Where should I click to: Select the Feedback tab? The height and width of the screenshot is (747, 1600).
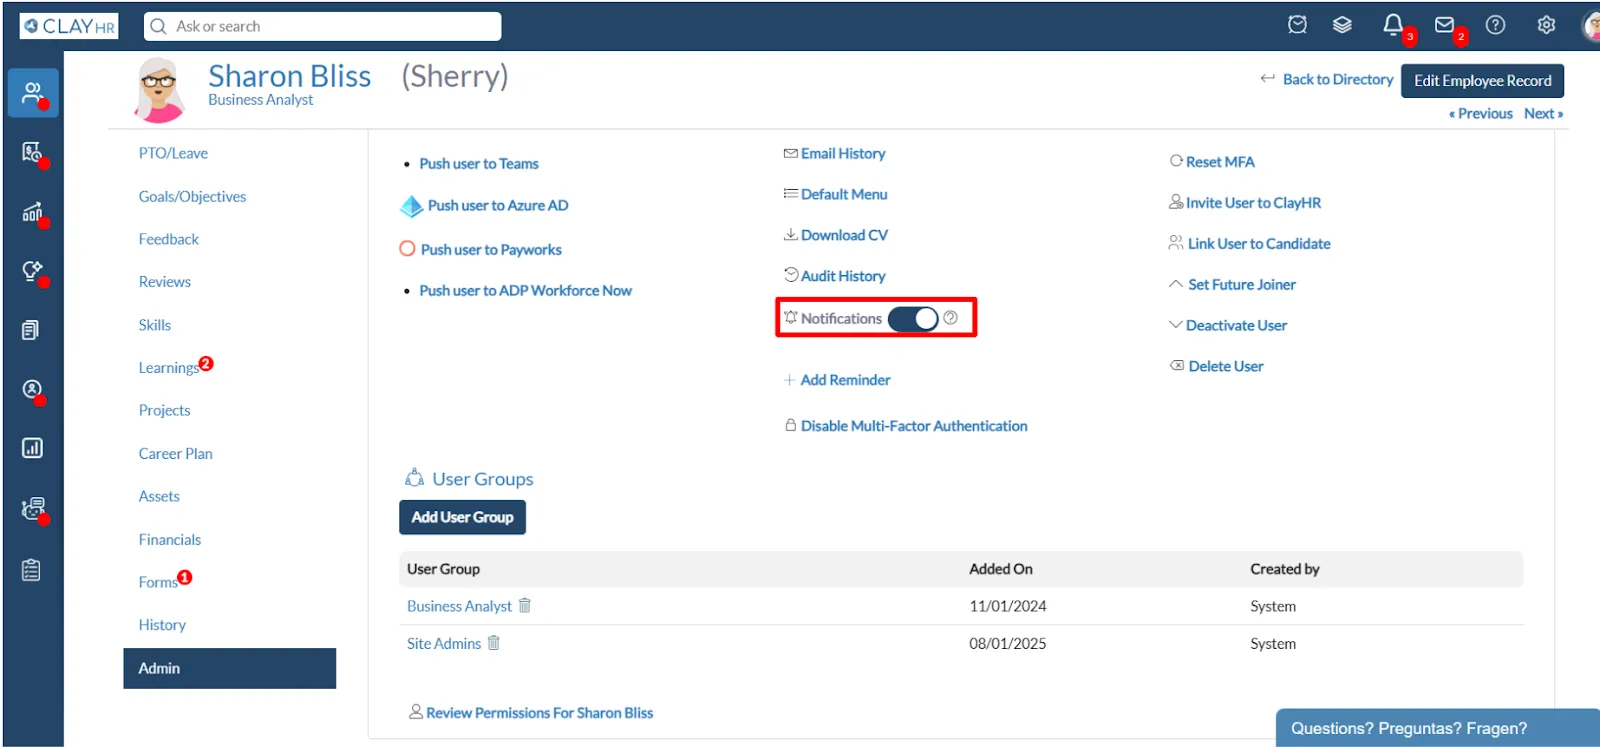click(168, 239)
